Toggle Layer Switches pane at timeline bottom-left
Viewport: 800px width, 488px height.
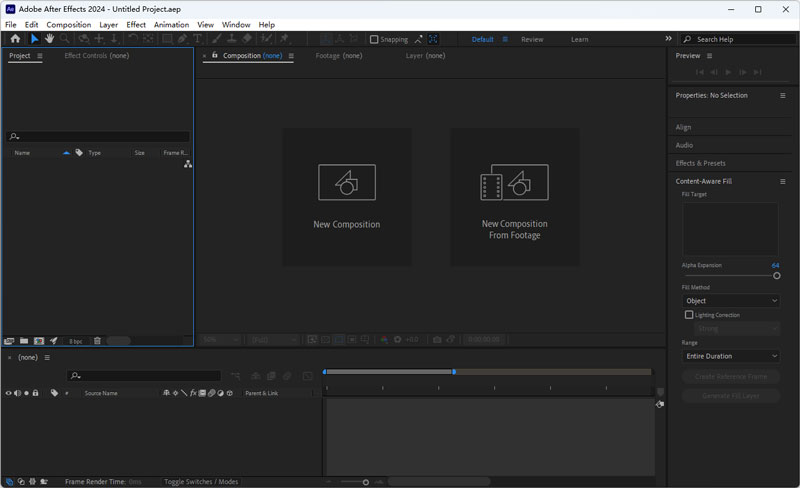(x=9, y=481)
